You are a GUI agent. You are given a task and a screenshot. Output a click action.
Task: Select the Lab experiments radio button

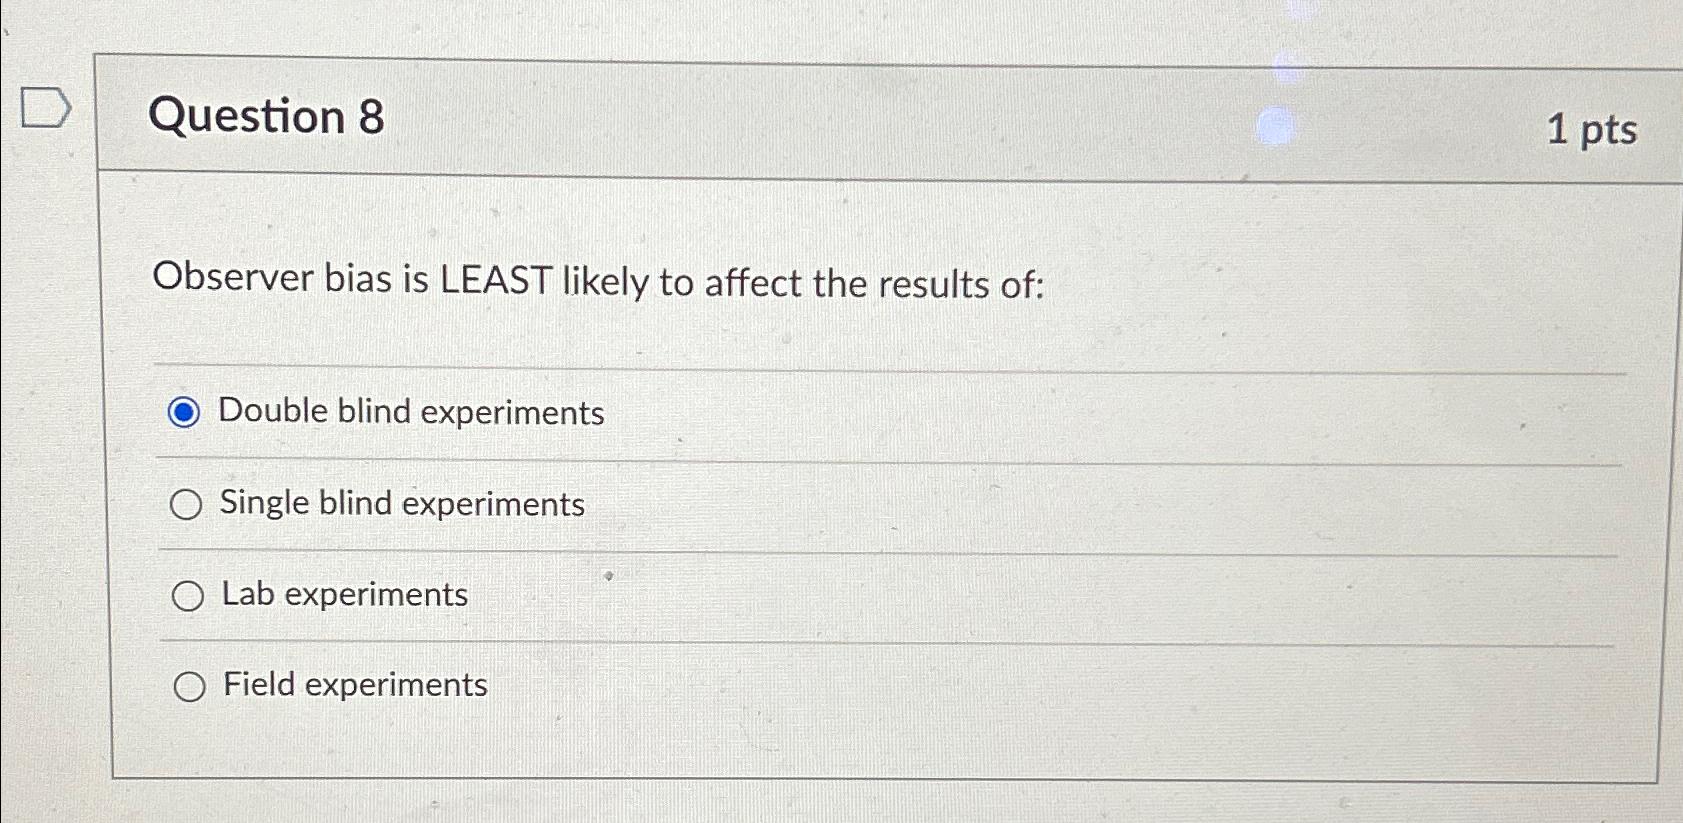[186, 594]
